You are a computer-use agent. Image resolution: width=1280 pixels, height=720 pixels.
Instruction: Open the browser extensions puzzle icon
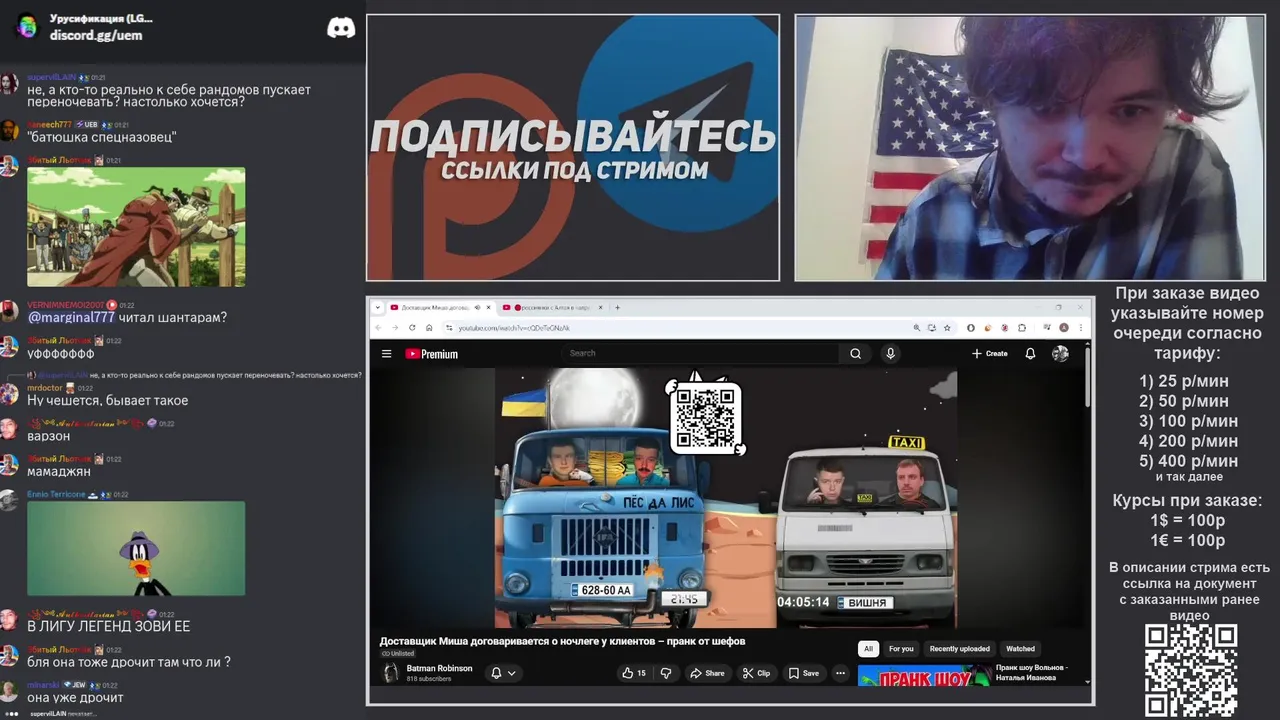coord(1022,327)
